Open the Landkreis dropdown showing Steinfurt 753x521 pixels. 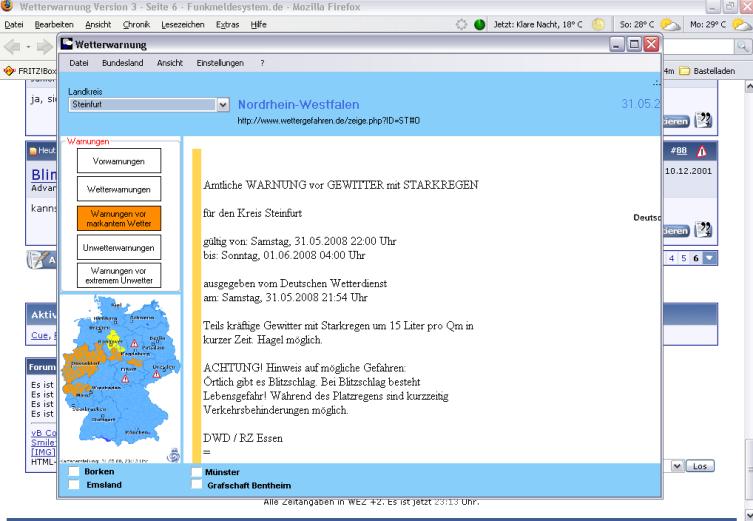(x=223, y=104)
